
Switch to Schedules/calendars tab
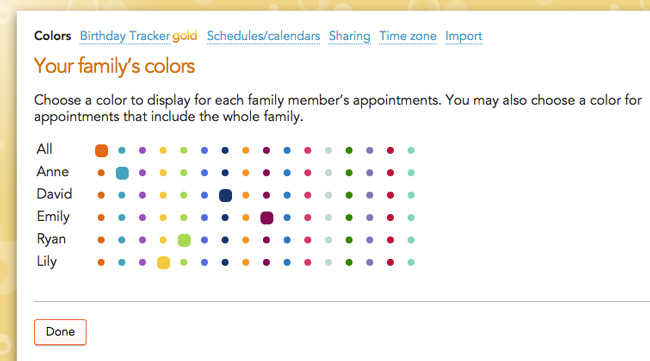pyautogui.click(x=263, y=36)
